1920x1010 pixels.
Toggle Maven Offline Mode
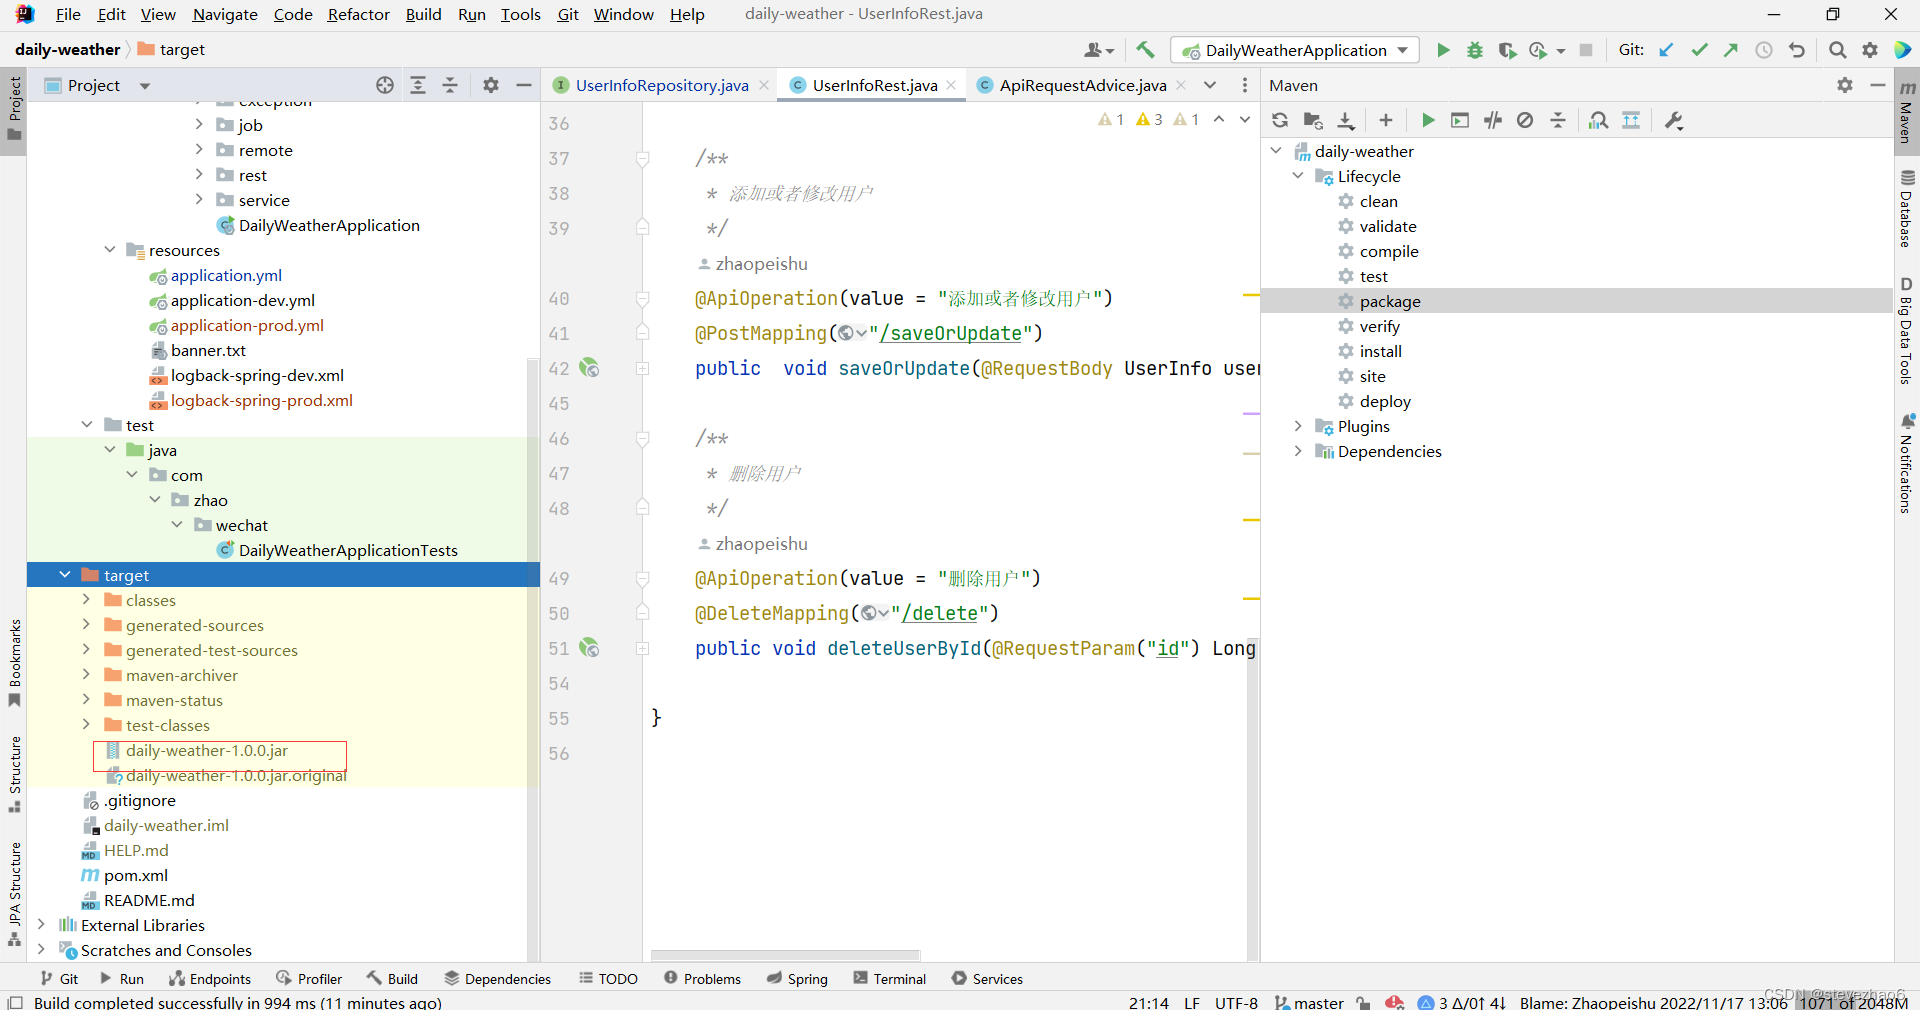point(1493,120)
